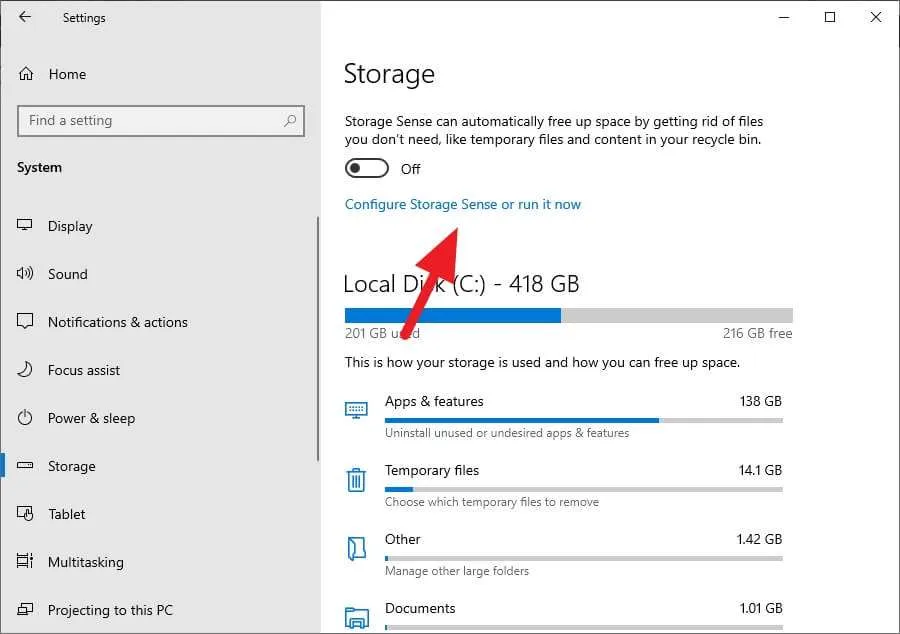Close the Settings window

tap(876, 17)
